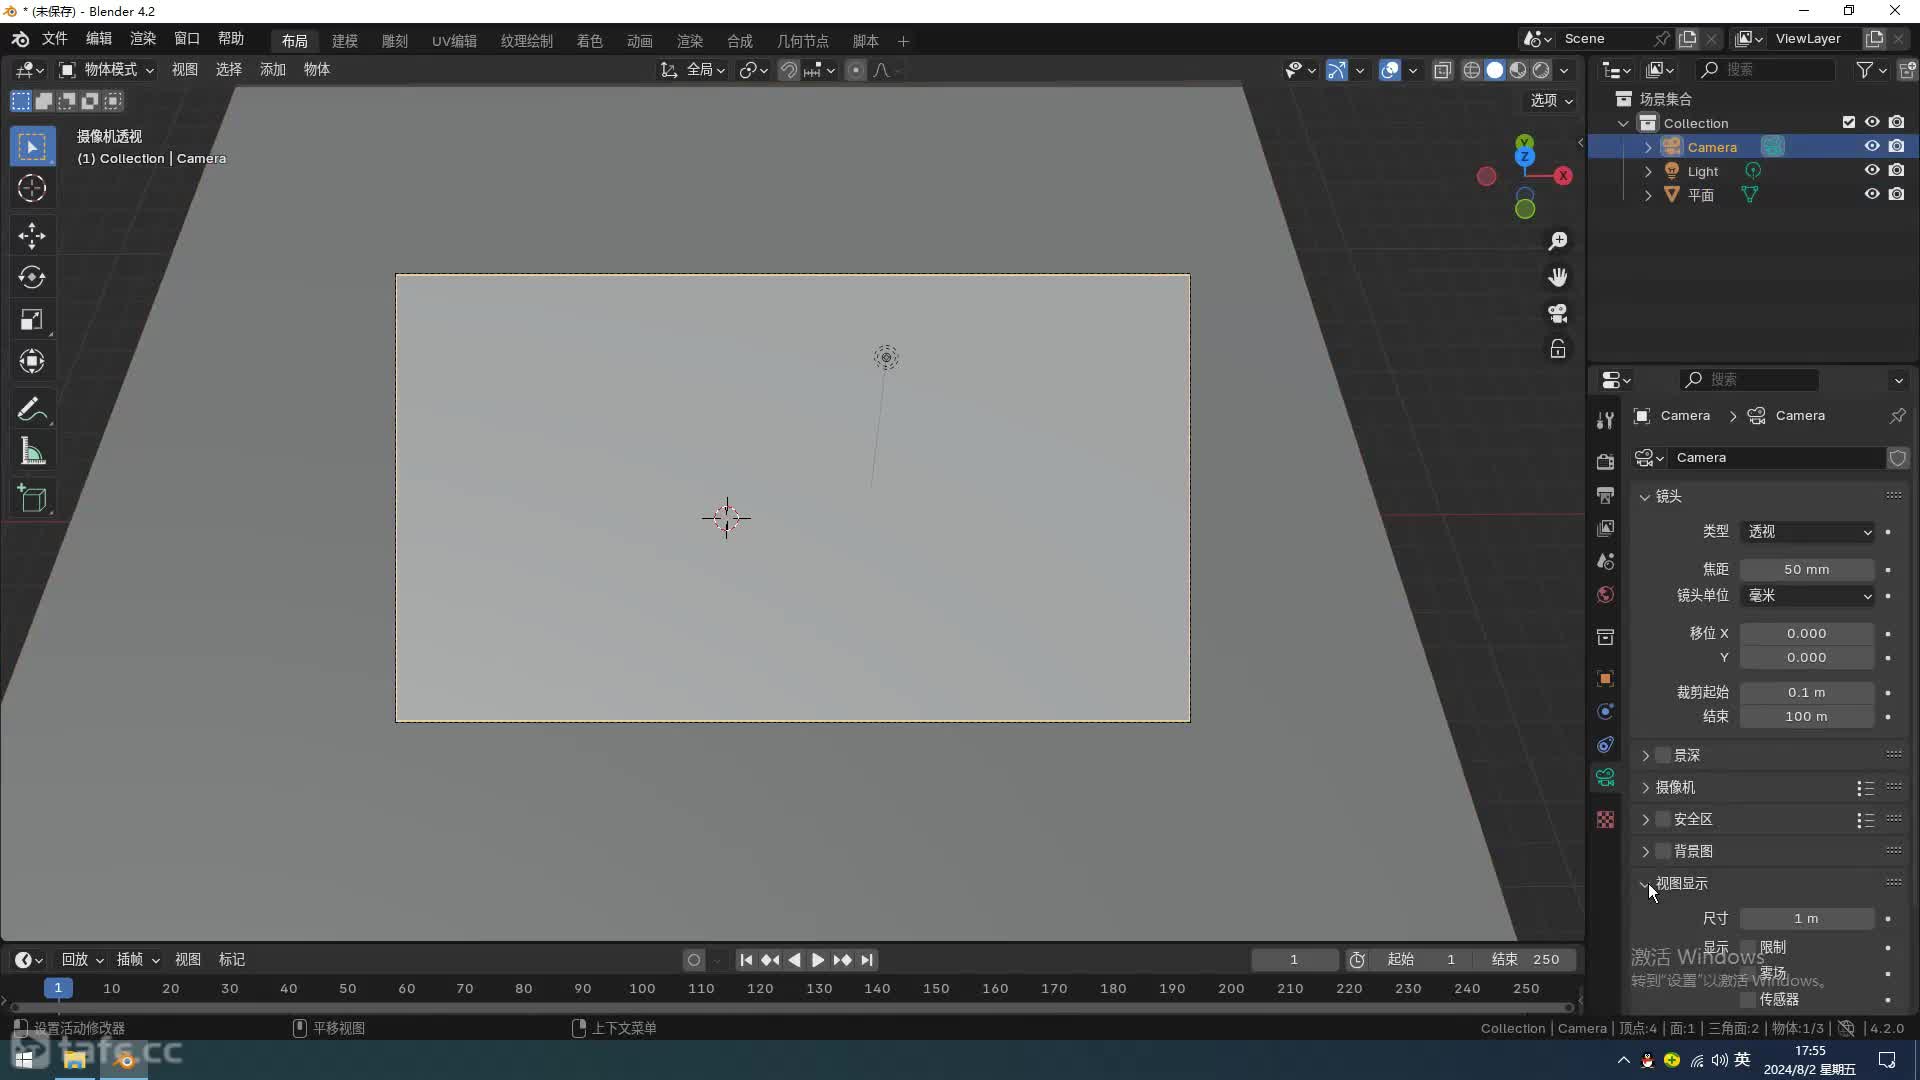
Task: Hide Camera in viewport via eye icon
Action: pyautogui.click(x=1872, y=146)
